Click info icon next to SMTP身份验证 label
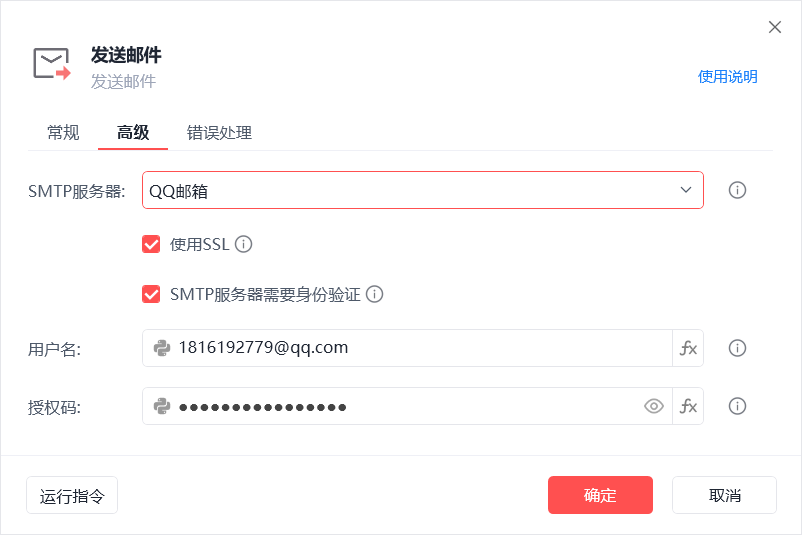Viewport: 802px width, 535px height. tap(375, 295)
